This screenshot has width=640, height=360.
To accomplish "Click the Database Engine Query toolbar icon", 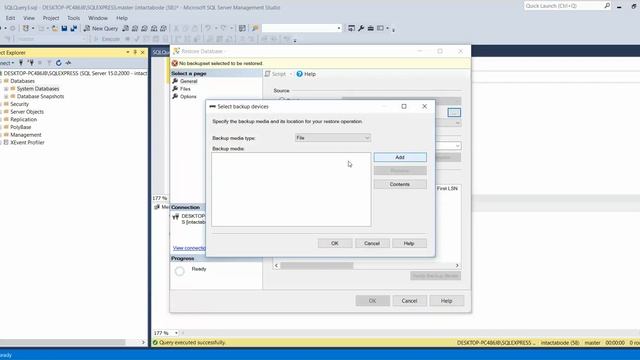I will (x=125, y=28).
